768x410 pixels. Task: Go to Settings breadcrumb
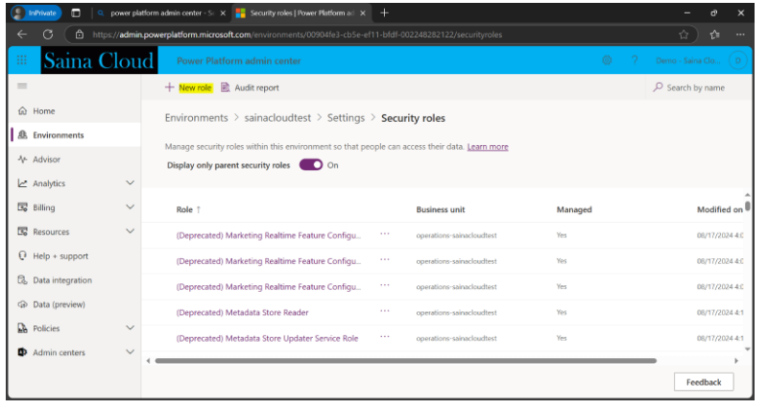pyautogui.click(x=346, y=118)
